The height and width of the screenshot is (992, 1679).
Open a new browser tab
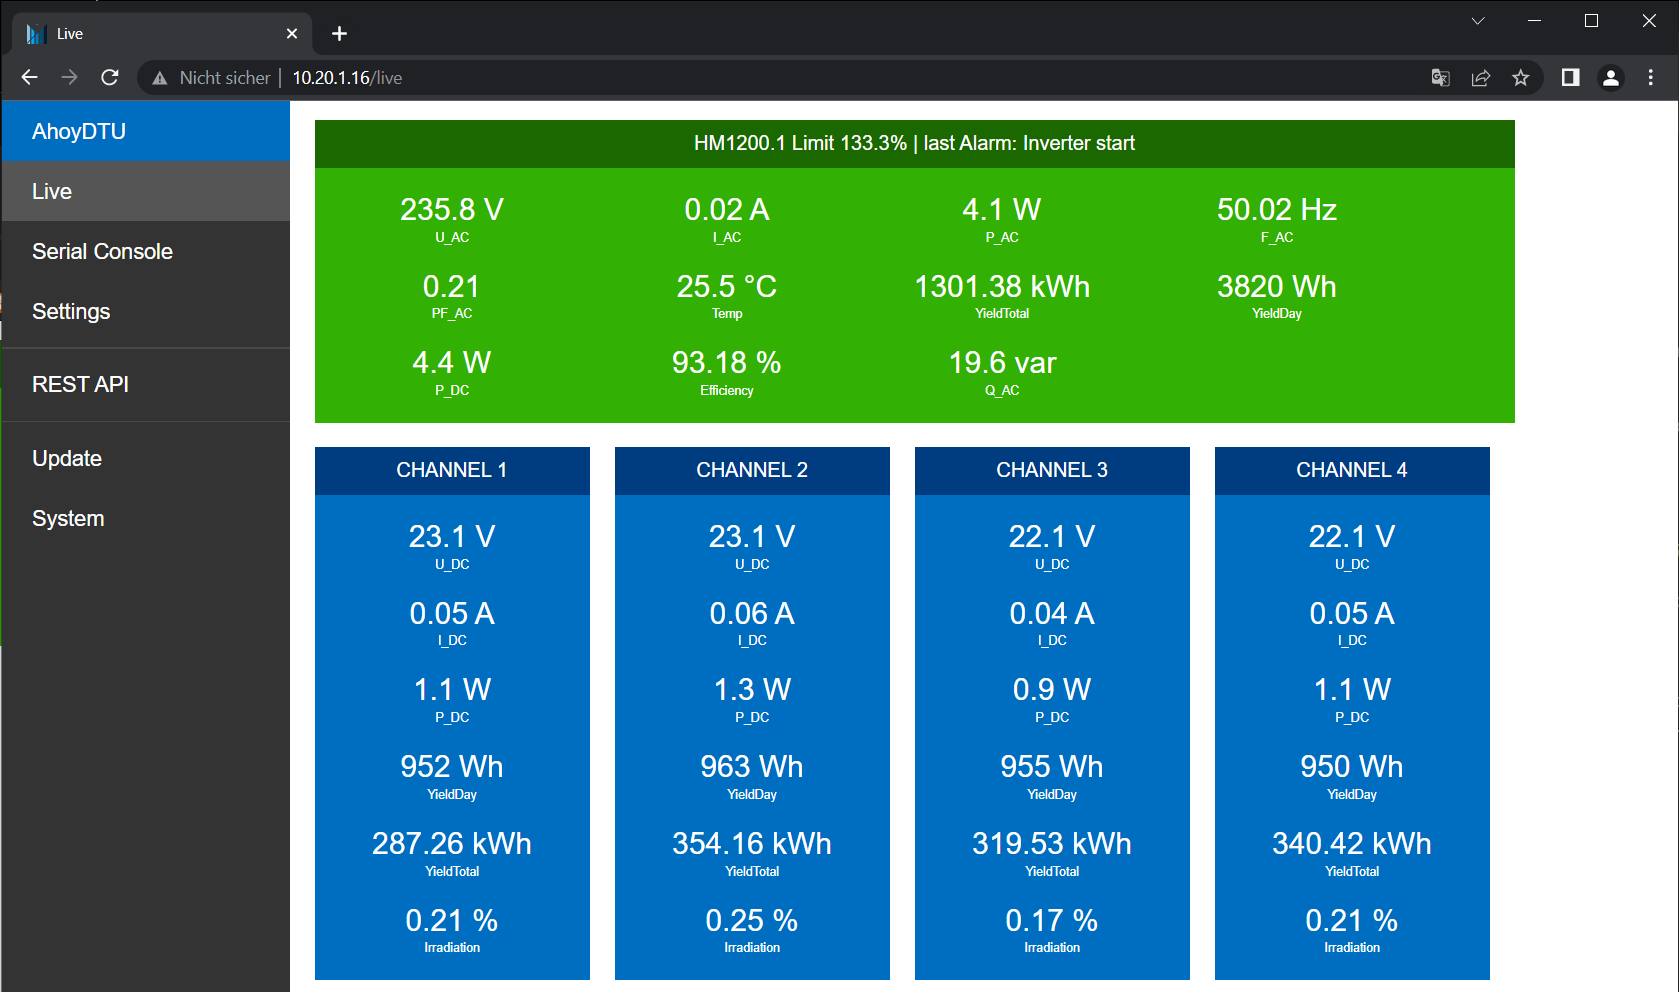click(339, 34)
